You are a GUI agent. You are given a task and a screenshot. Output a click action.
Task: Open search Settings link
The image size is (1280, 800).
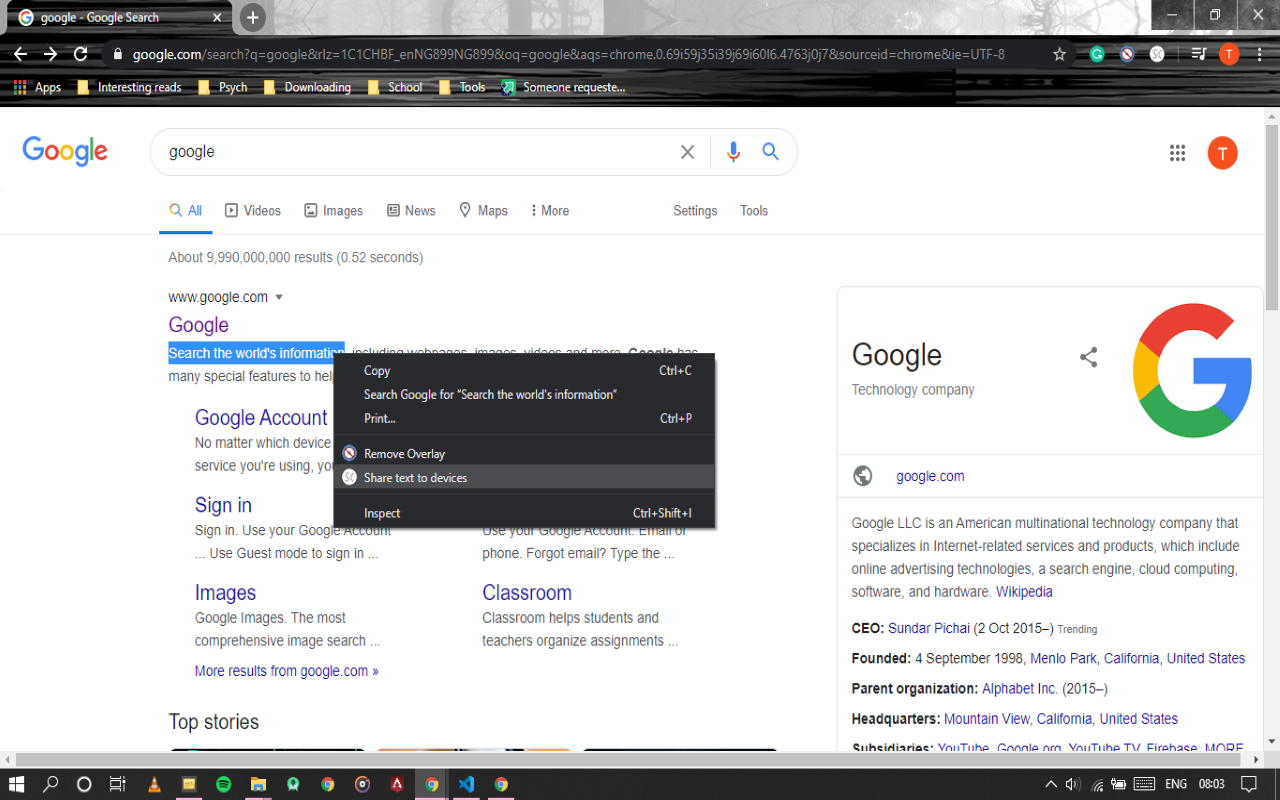click(x=695, y=211)
